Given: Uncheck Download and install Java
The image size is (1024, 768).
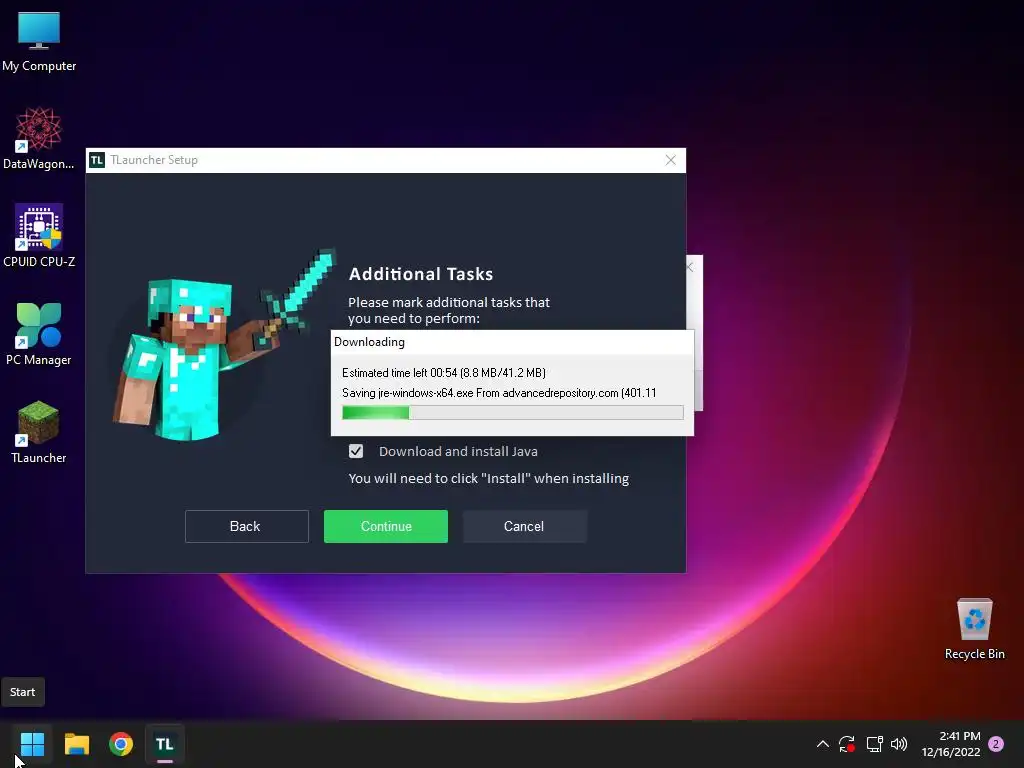Looking at the screenshot, I should [x=356, y=451].
